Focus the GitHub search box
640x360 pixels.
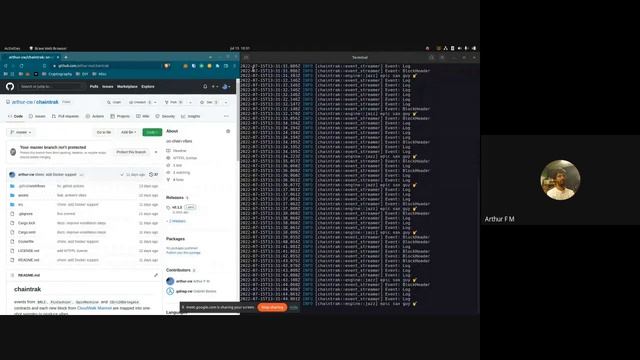coord(51,87)
